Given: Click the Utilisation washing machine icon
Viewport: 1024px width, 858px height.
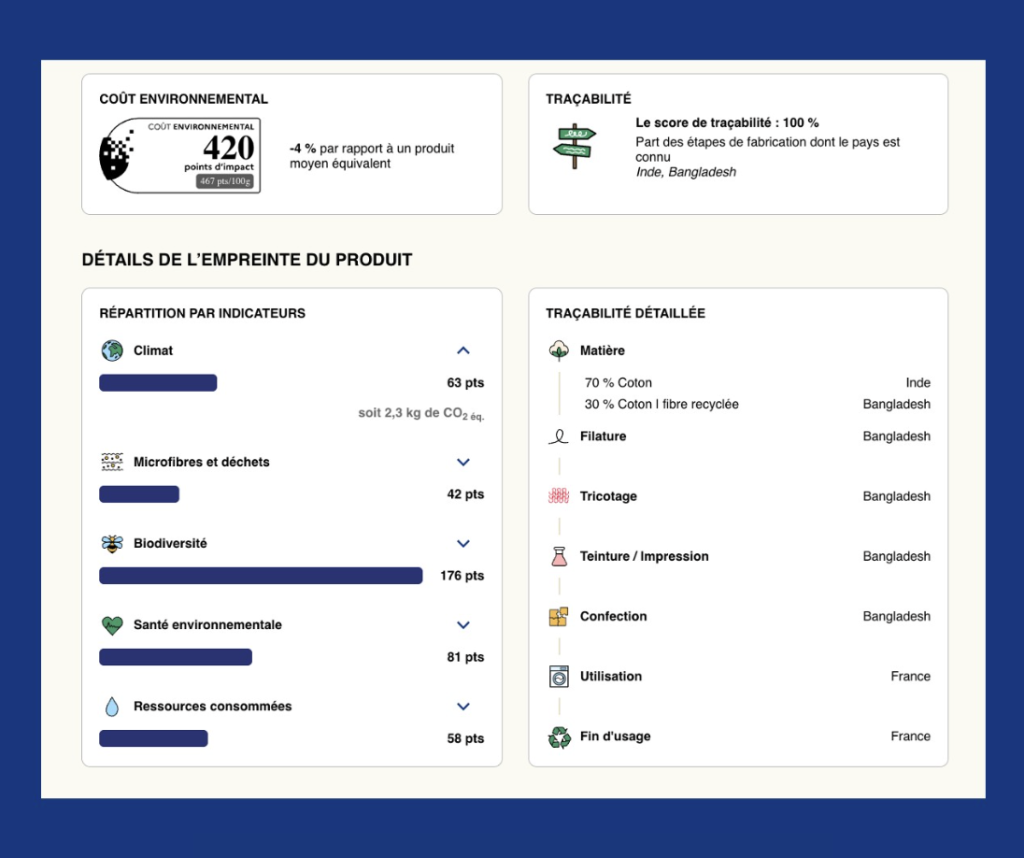Looking at the screenshot, I should [x=558, y=677].
